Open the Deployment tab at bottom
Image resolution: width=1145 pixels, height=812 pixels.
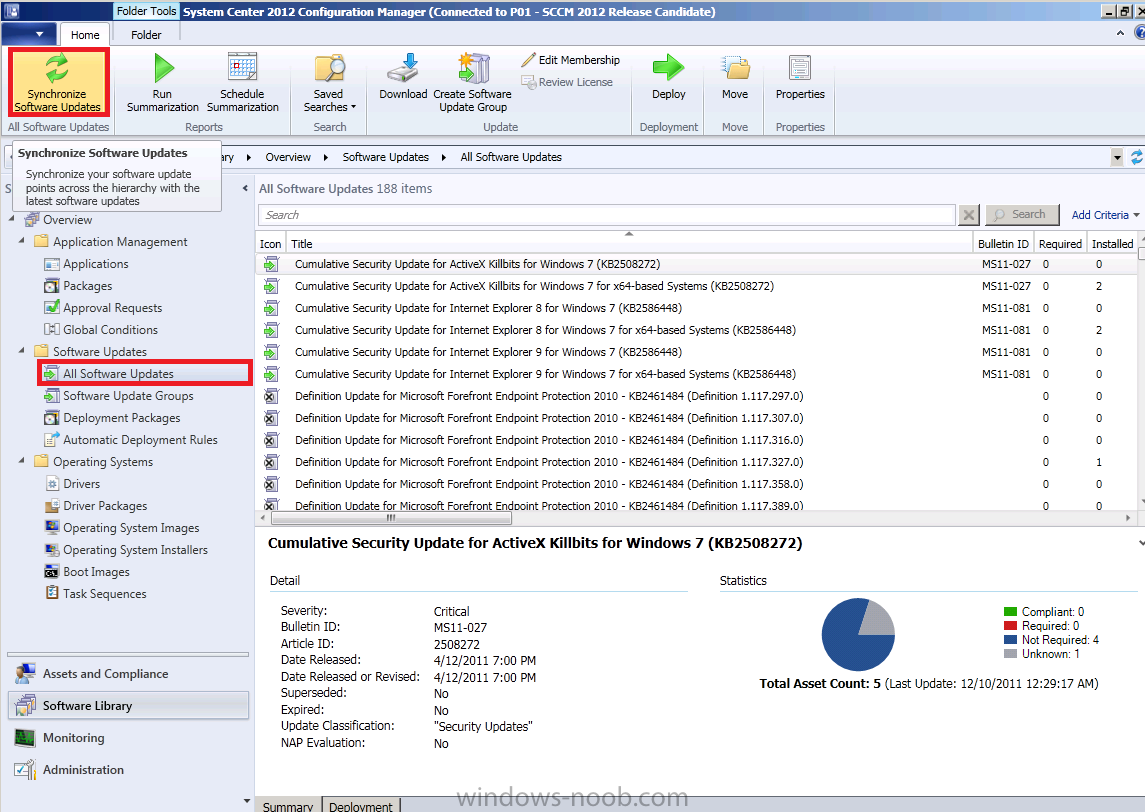point(361,805)
